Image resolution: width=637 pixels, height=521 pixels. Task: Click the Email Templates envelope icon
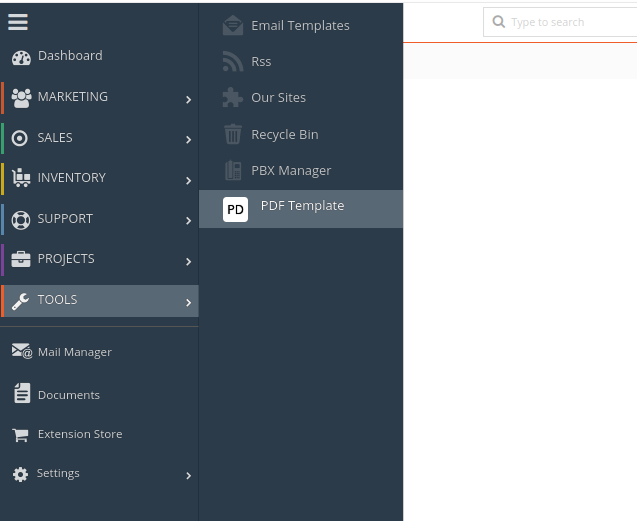coord(233,25)
